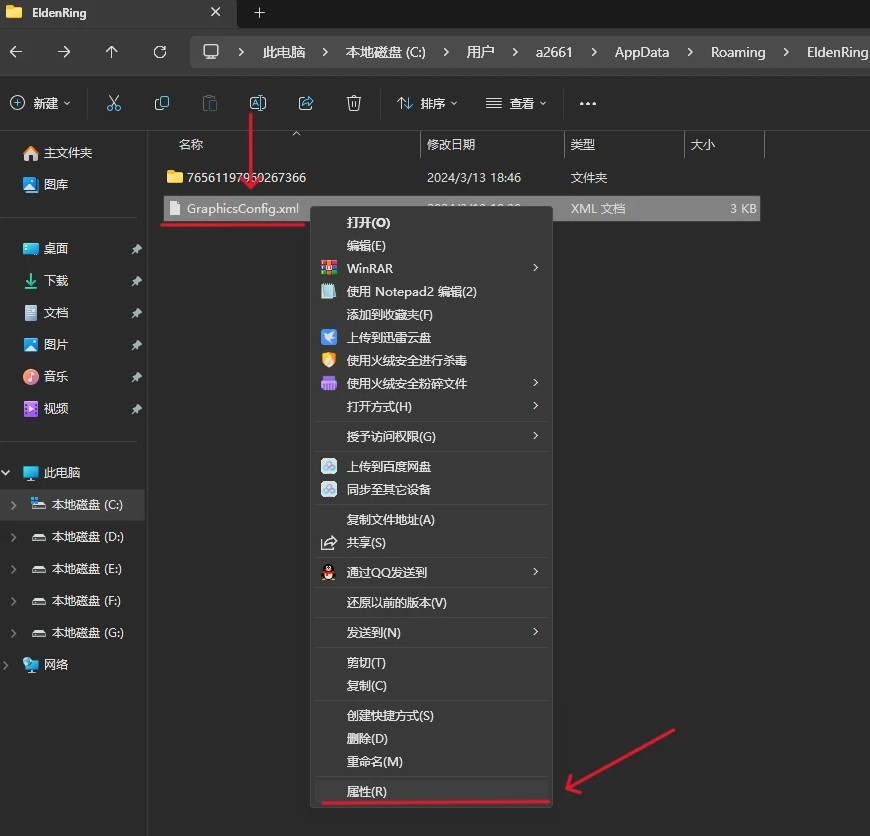
Task: Go up one folder level
Action: pos(112,52)
